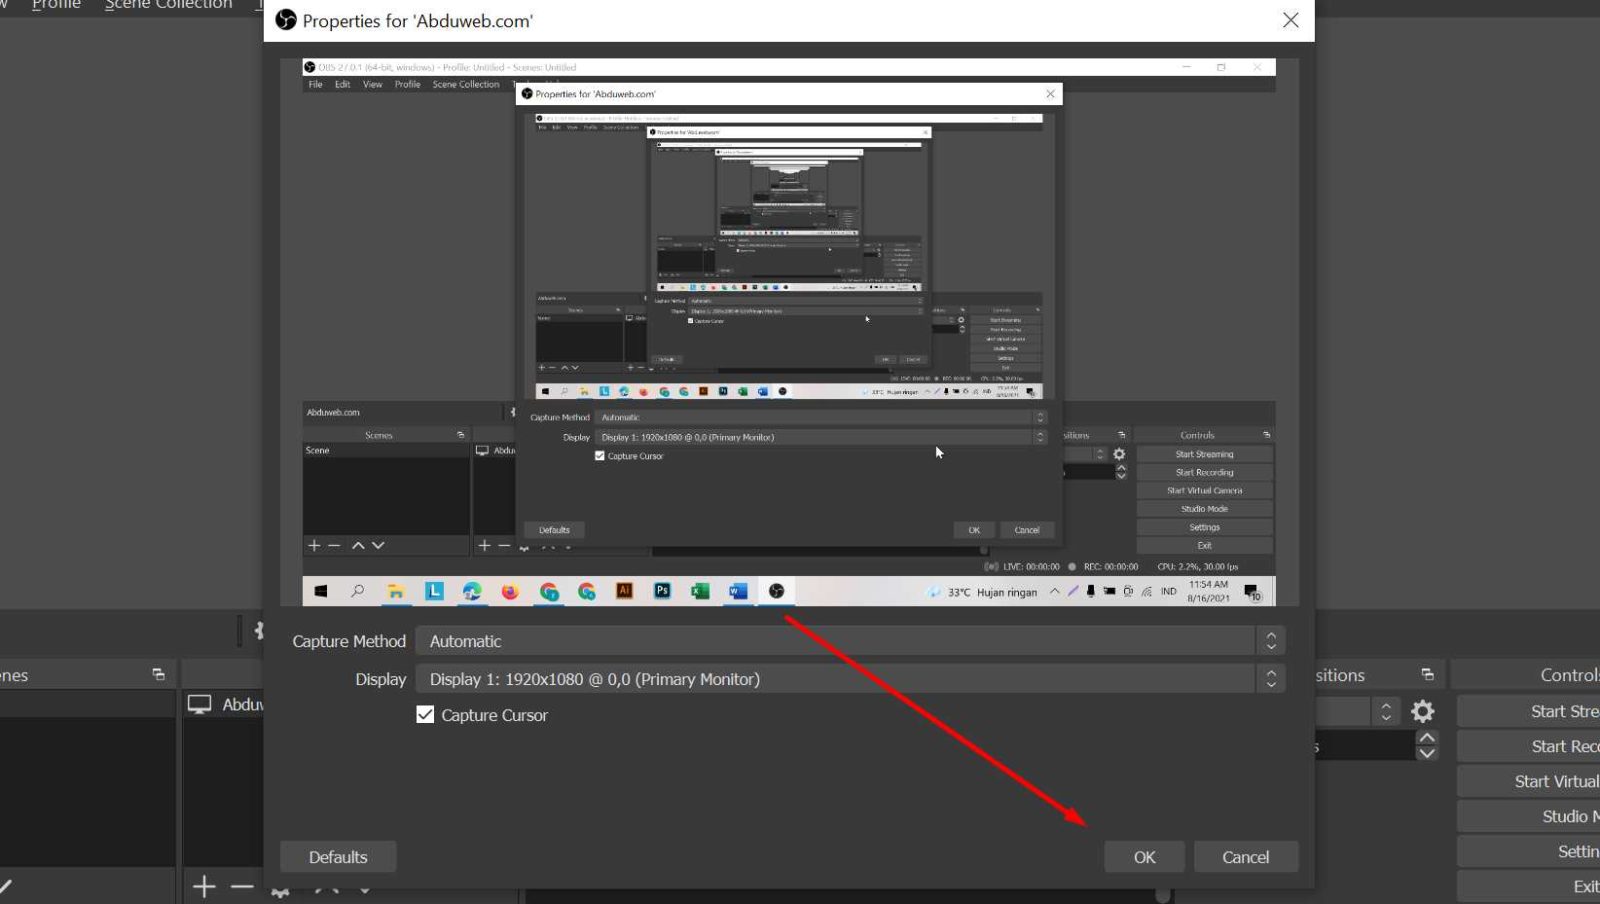Open Microsoft Word from the taskbar
The width and height of the screenshot is (1600, 904).
738,591
